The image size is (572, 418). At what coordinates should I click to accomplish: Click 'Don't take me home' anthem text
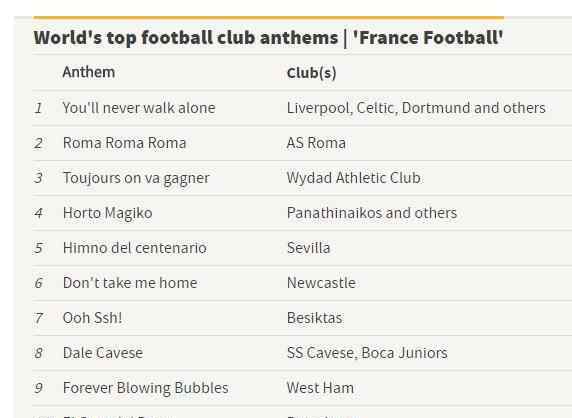(130, 283)
